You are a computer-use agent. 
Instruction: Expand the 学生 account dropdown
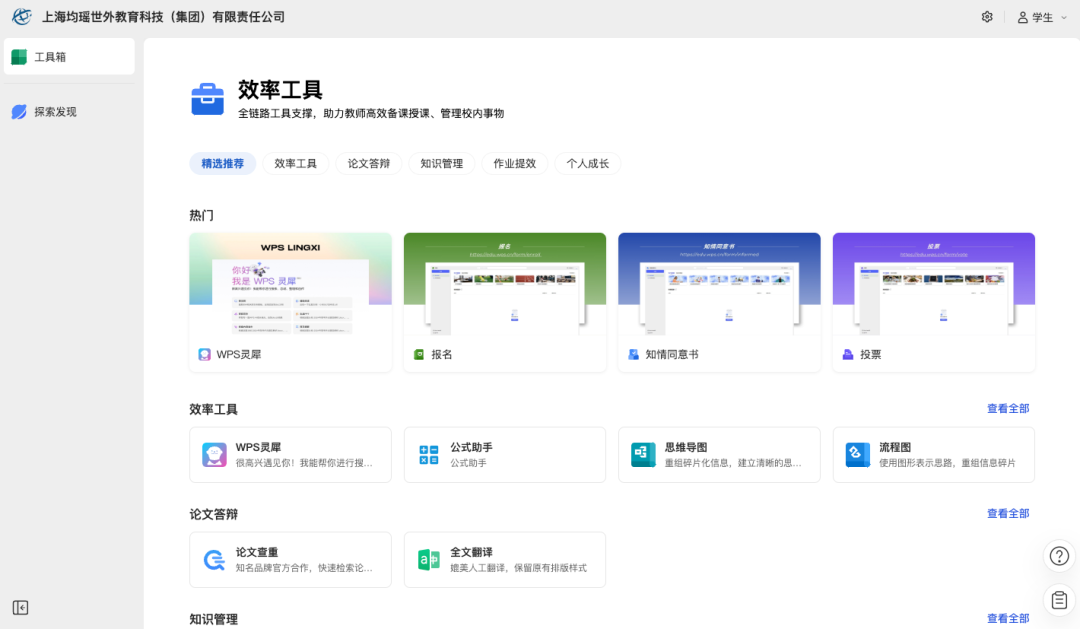1041,16
